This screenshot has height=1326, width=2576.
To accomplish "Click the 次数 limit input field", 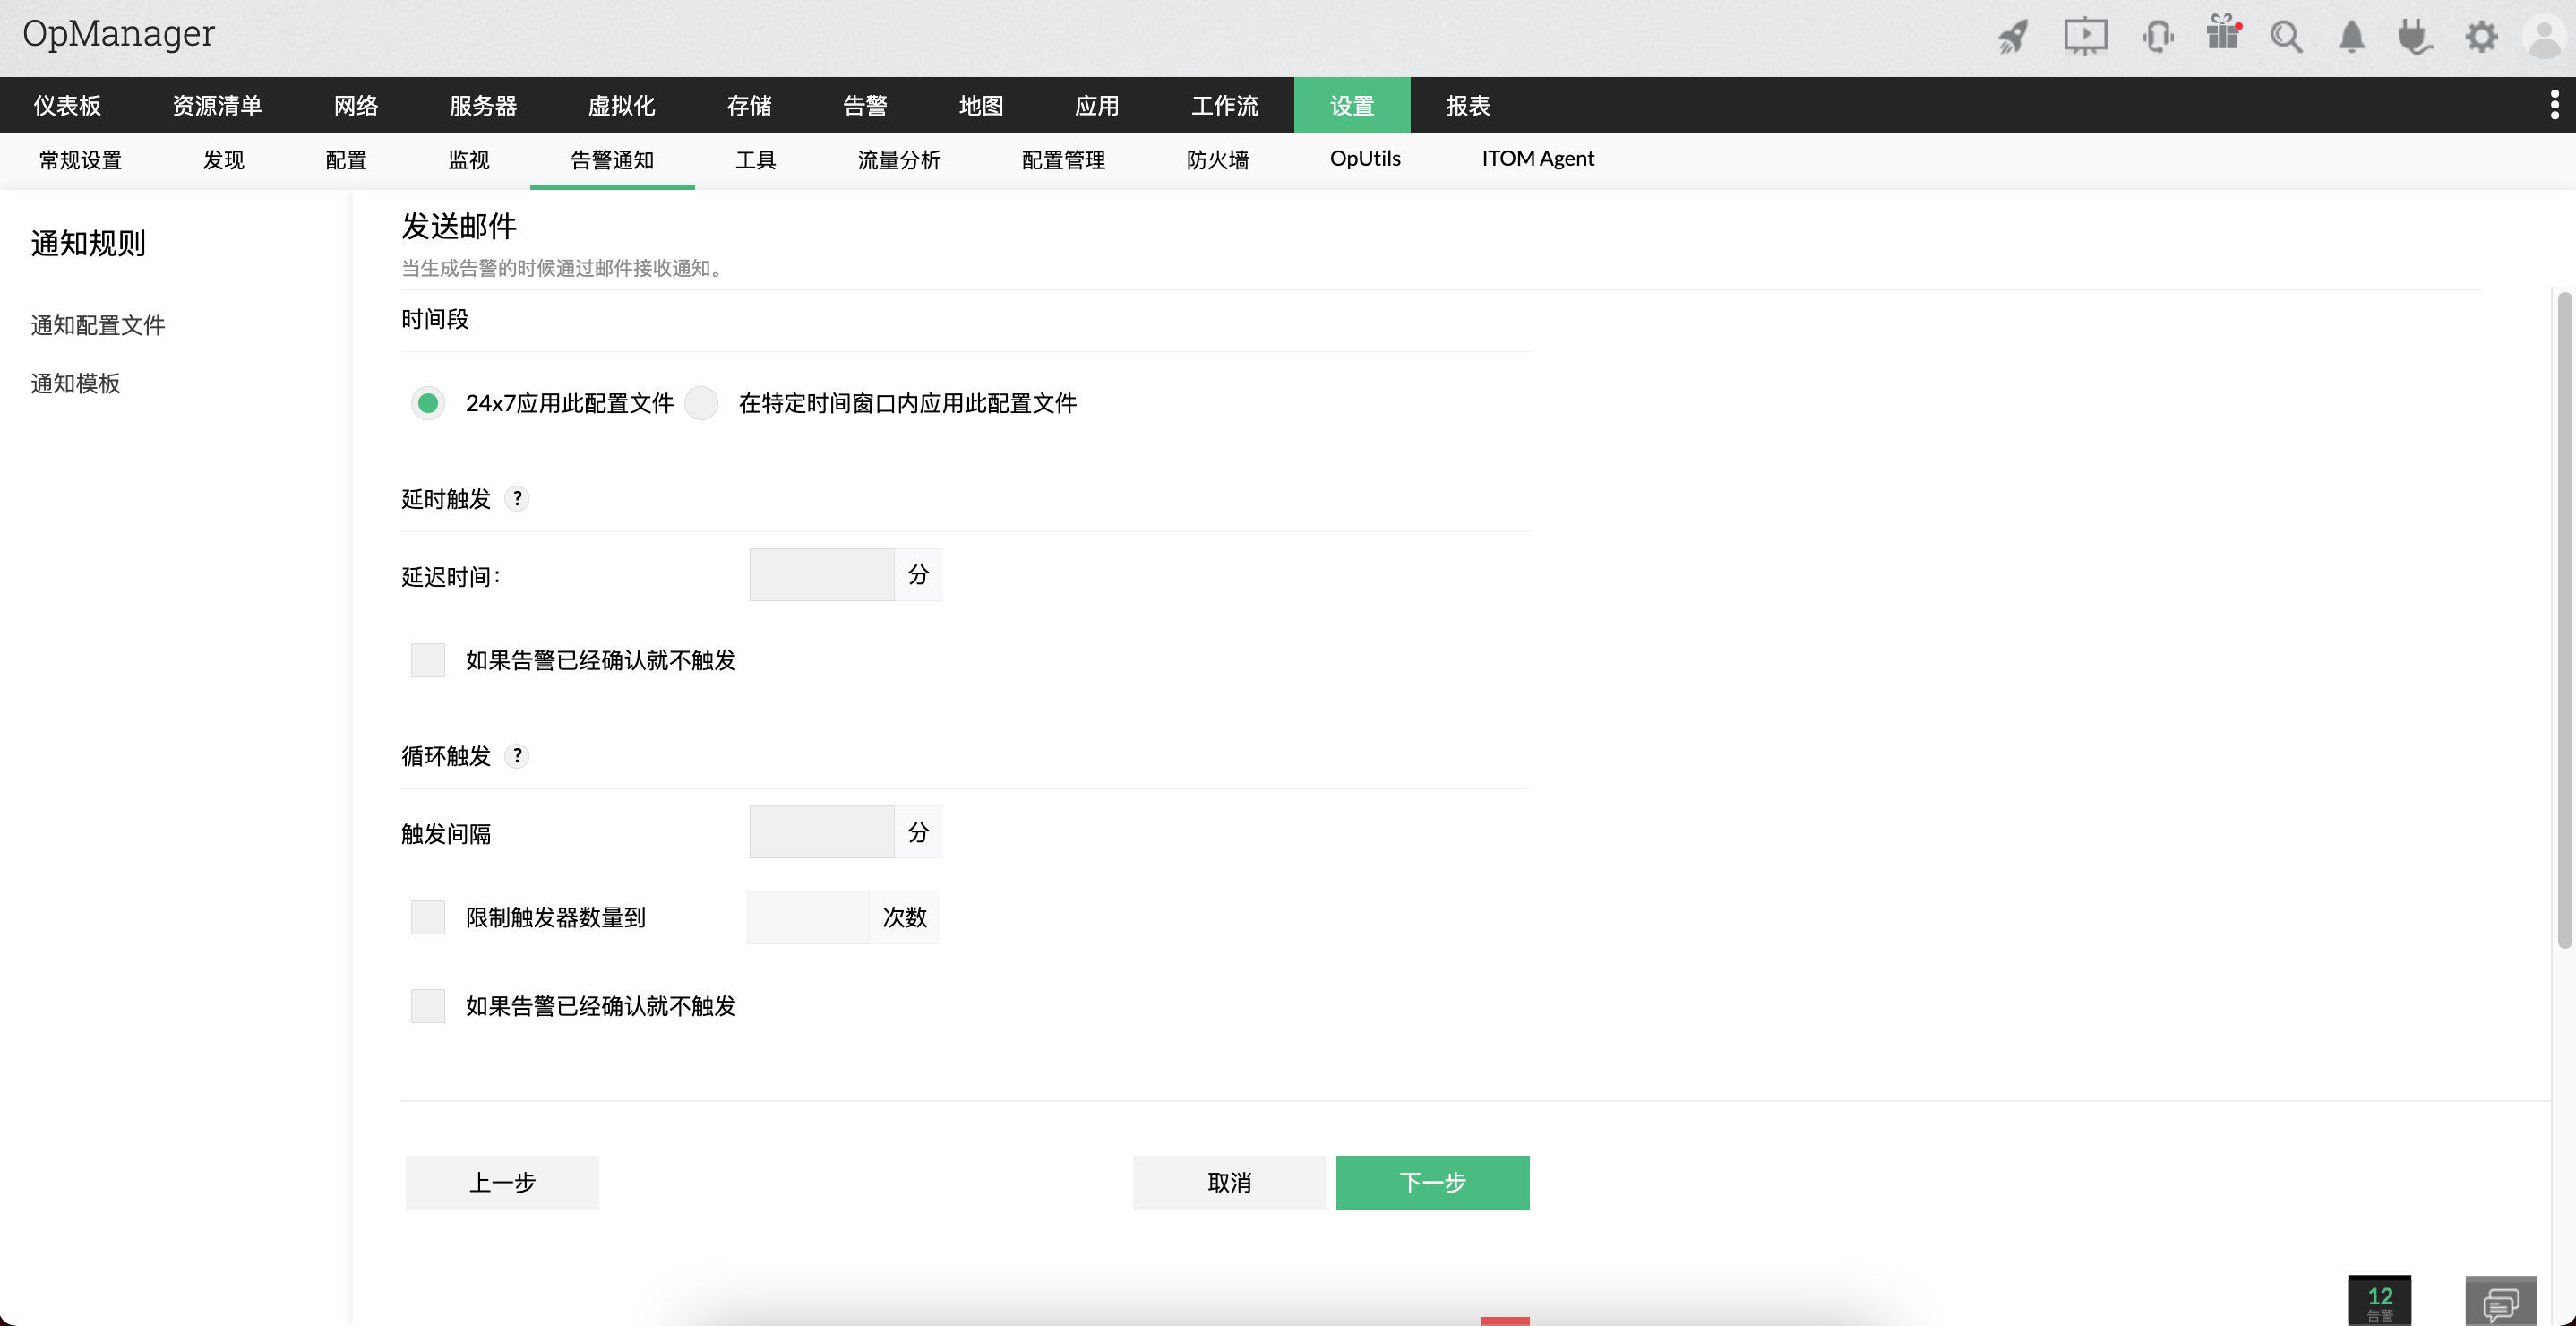I will tap(808, 917).
